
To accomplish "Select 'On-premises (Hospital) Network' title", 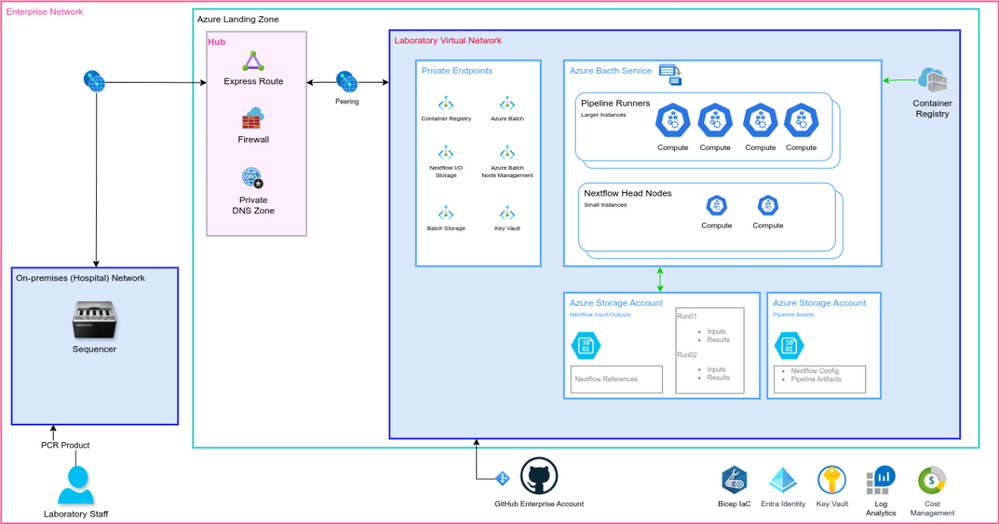I will click(80, 278).
